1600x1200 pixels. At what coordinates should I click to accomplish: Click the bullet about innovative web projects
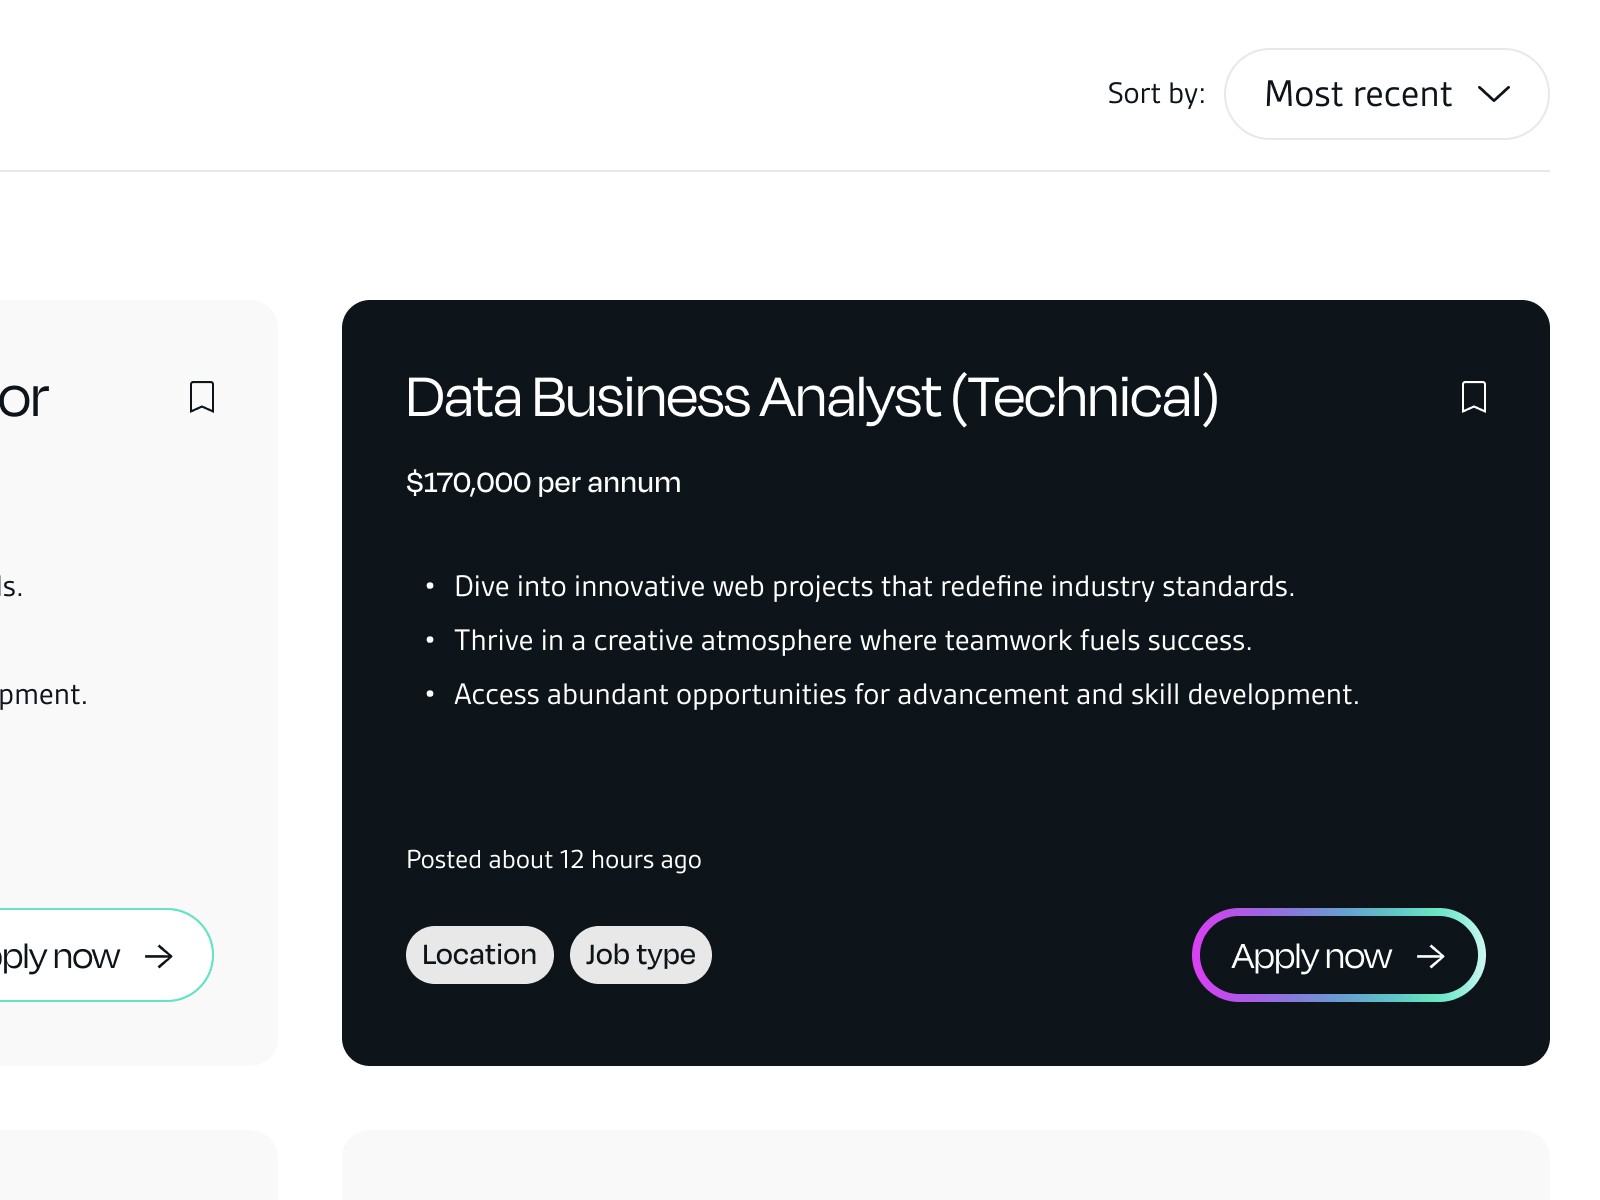coord(874,586)
